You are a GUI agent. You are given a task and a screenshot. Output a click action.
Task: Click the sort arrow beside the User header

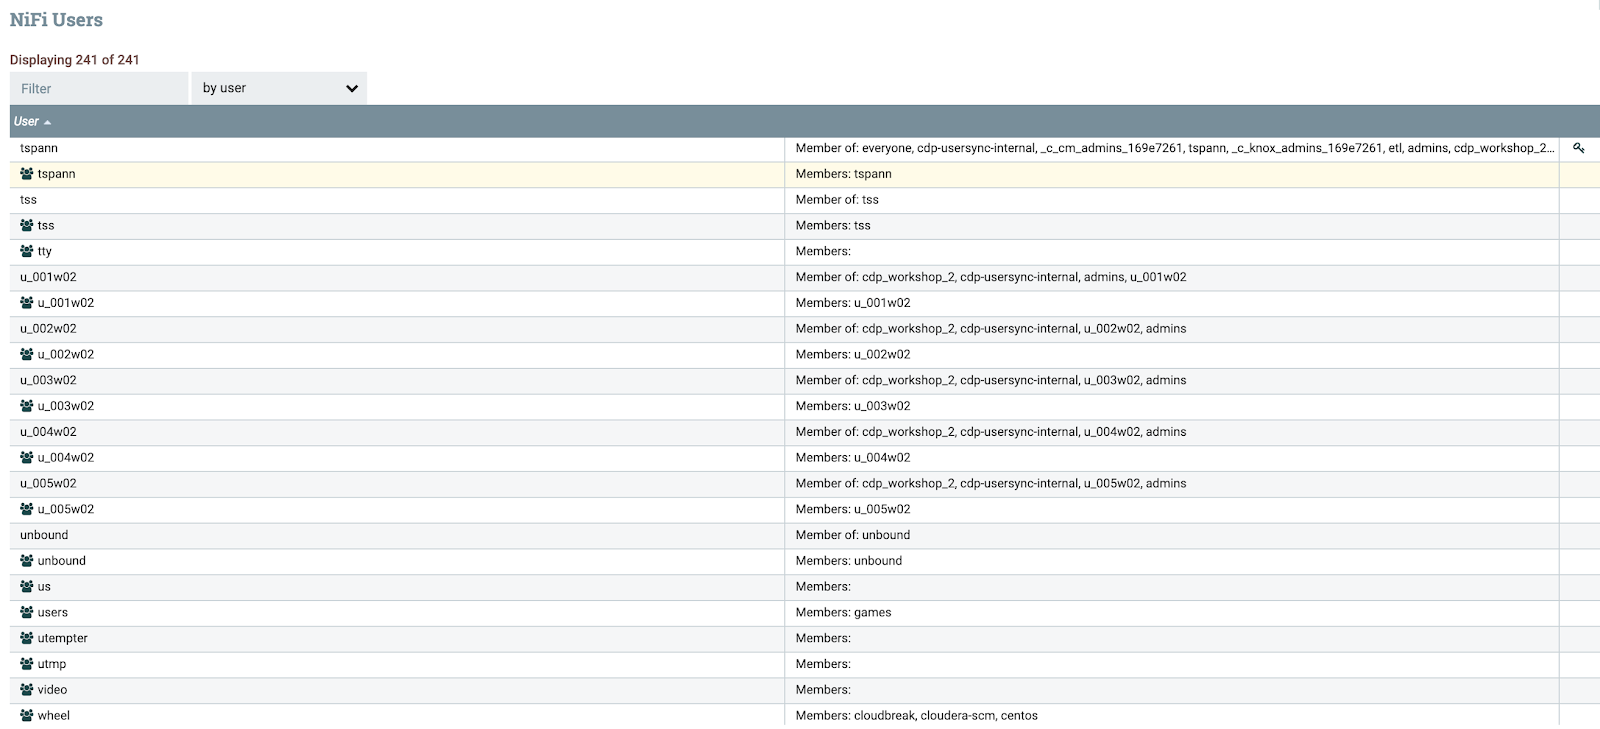tap(47, 122)
